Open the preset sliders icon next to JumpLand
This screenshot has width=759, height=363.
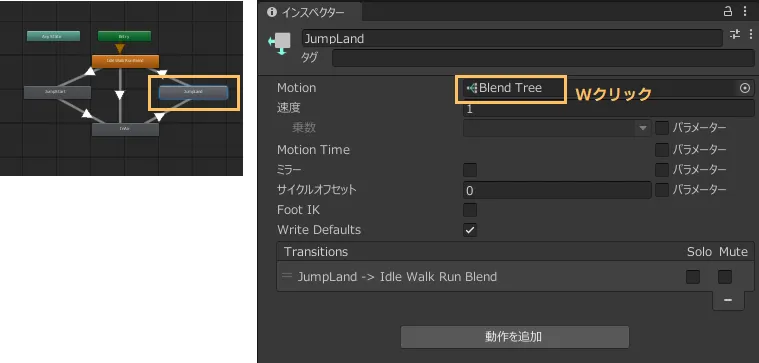735,34
